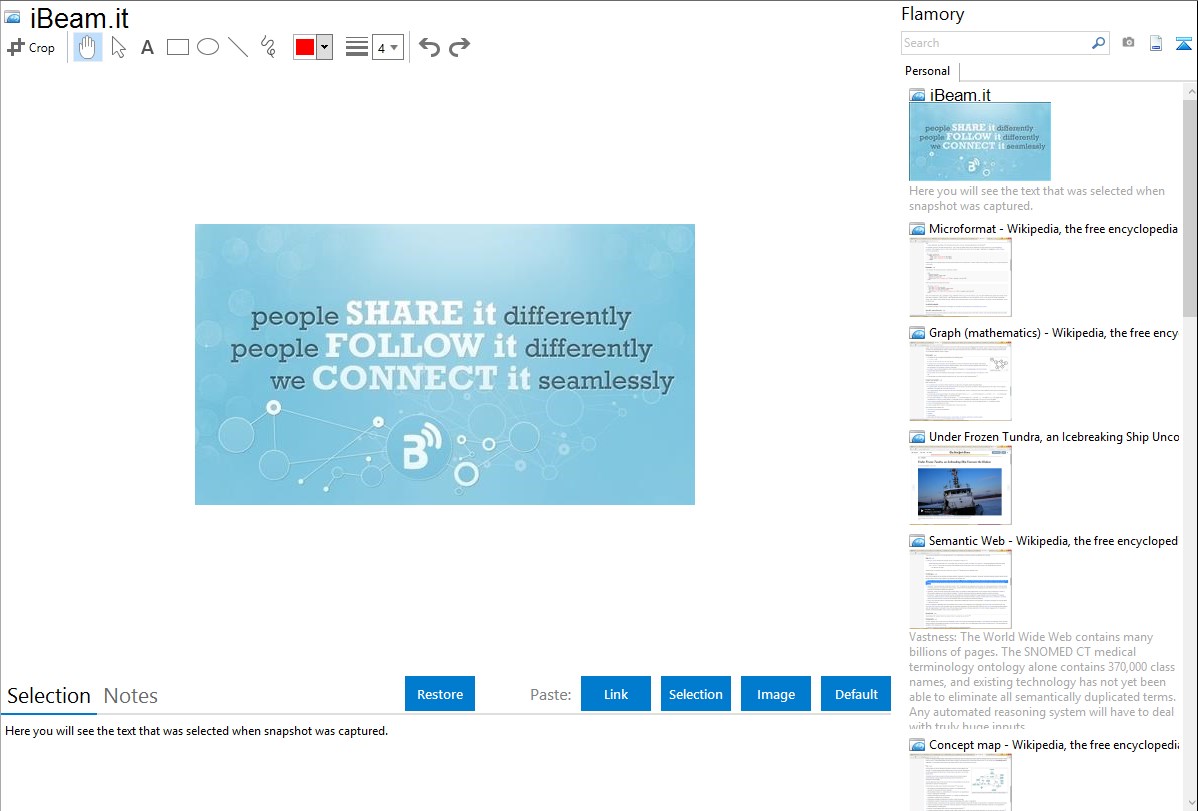The height and width of the screenshot is (811, 1198).
Task: Click the icon beside Graph (mathematics) entry
Action: click(x=917, y=333)
